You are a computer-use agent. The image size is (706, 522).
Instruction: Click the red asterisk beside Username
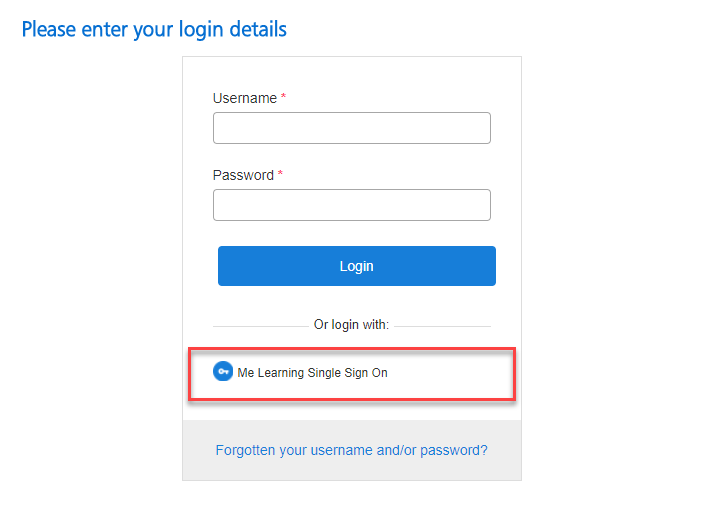(x=283, y=96)
